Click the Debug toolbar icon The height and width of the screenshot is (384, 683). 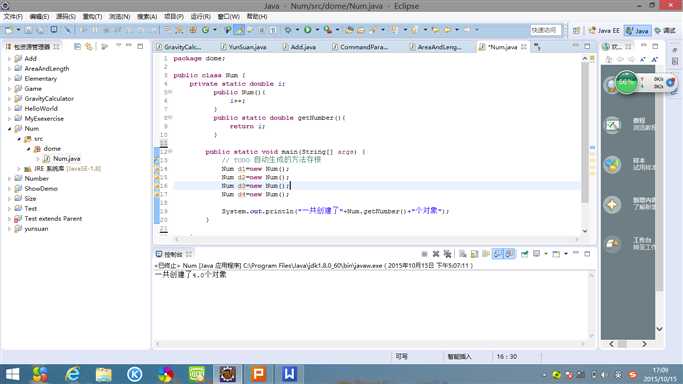point(288,30)
